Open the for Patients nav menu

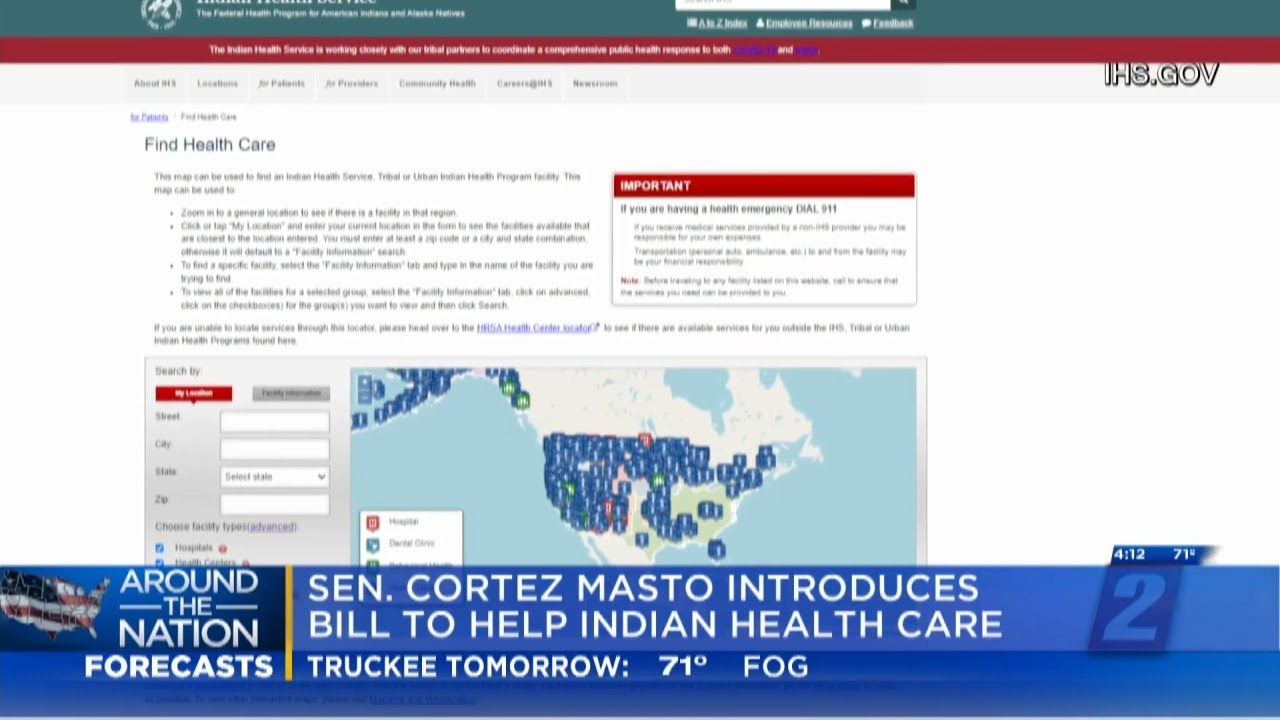coord(282,84)
